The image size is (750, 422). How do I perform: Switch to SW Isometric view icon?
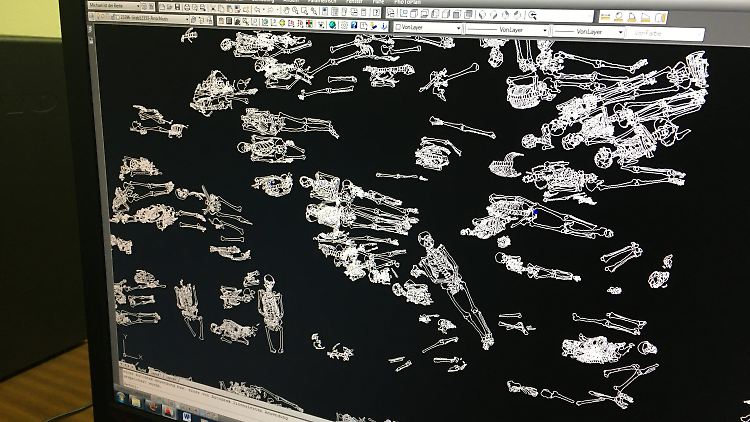coord(482,15)
